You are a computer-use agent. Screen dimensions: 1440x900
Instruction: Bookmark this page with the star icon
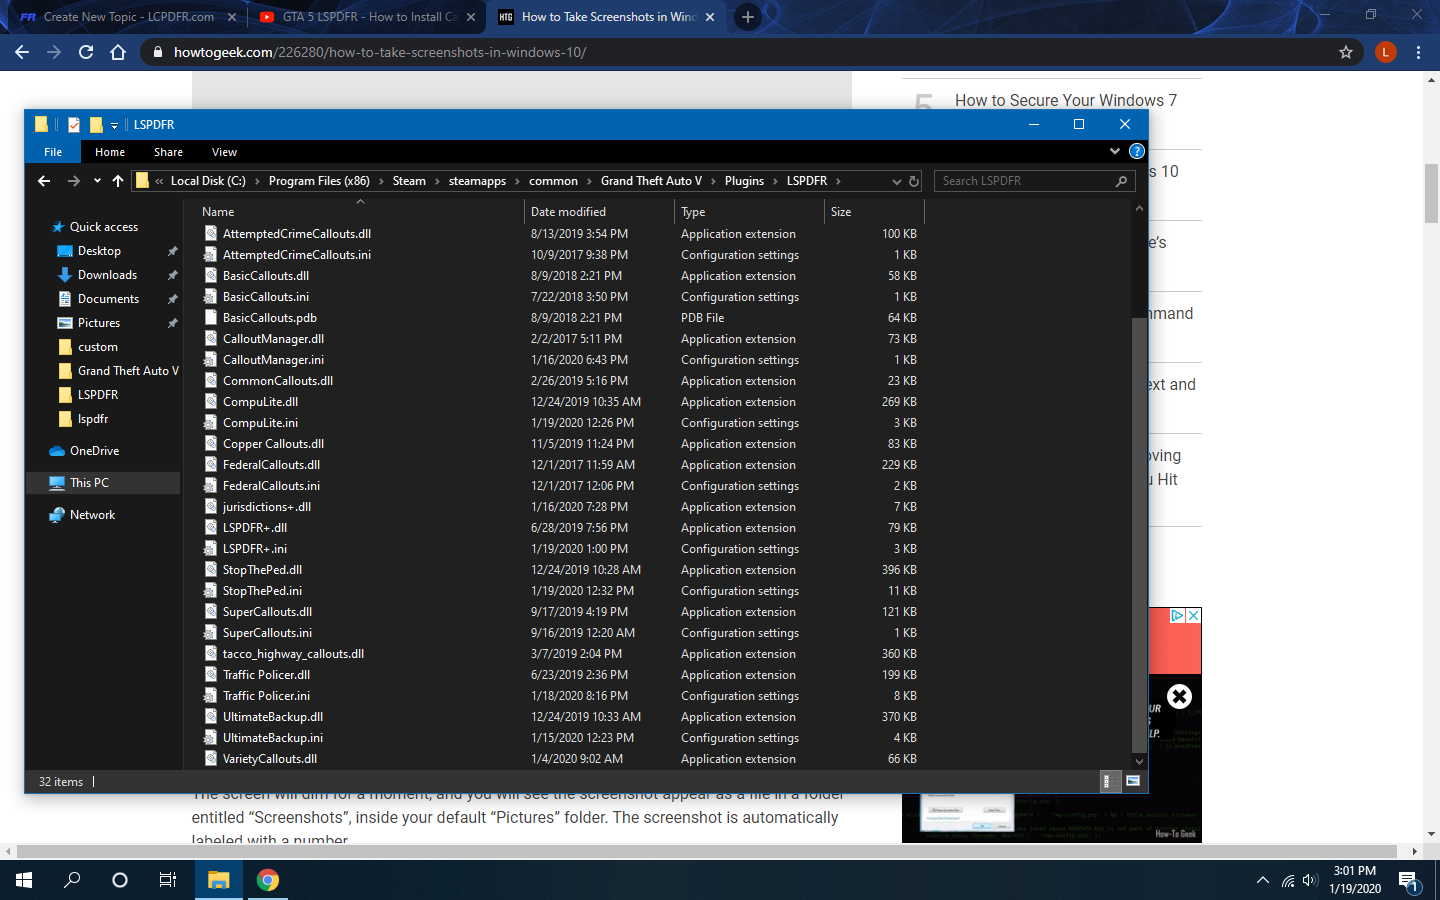[1346, 52]
